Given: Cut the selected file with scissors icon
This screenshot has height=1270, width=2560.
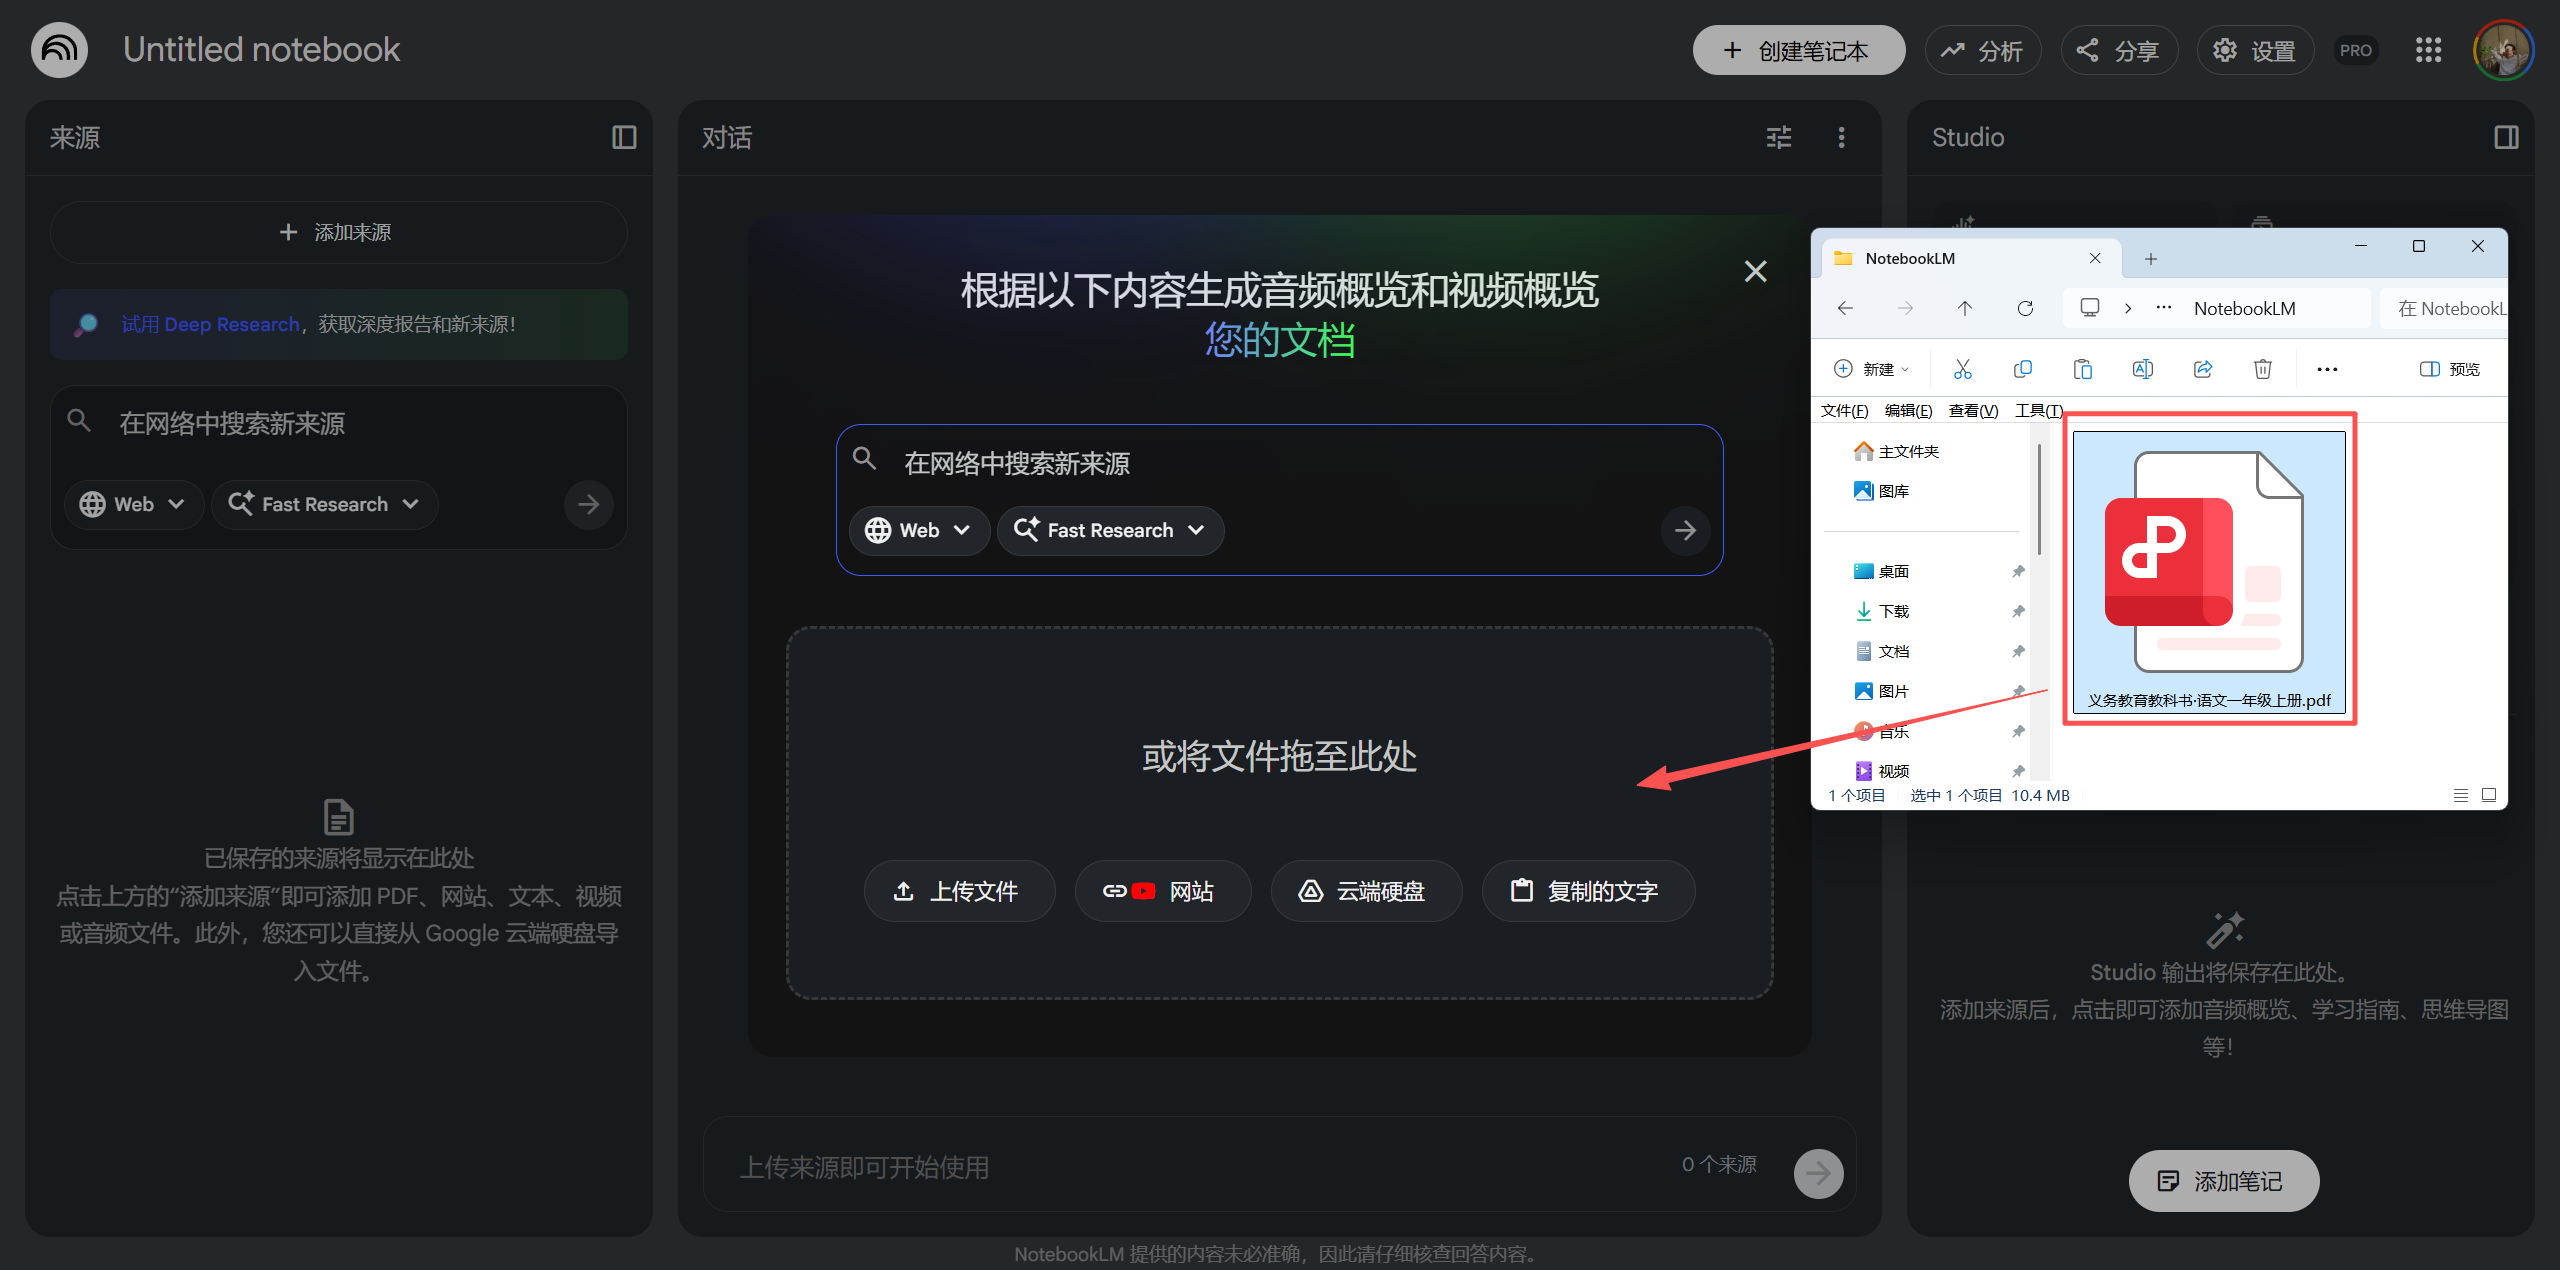Looking at the screenshot, I should [1962, 369].
